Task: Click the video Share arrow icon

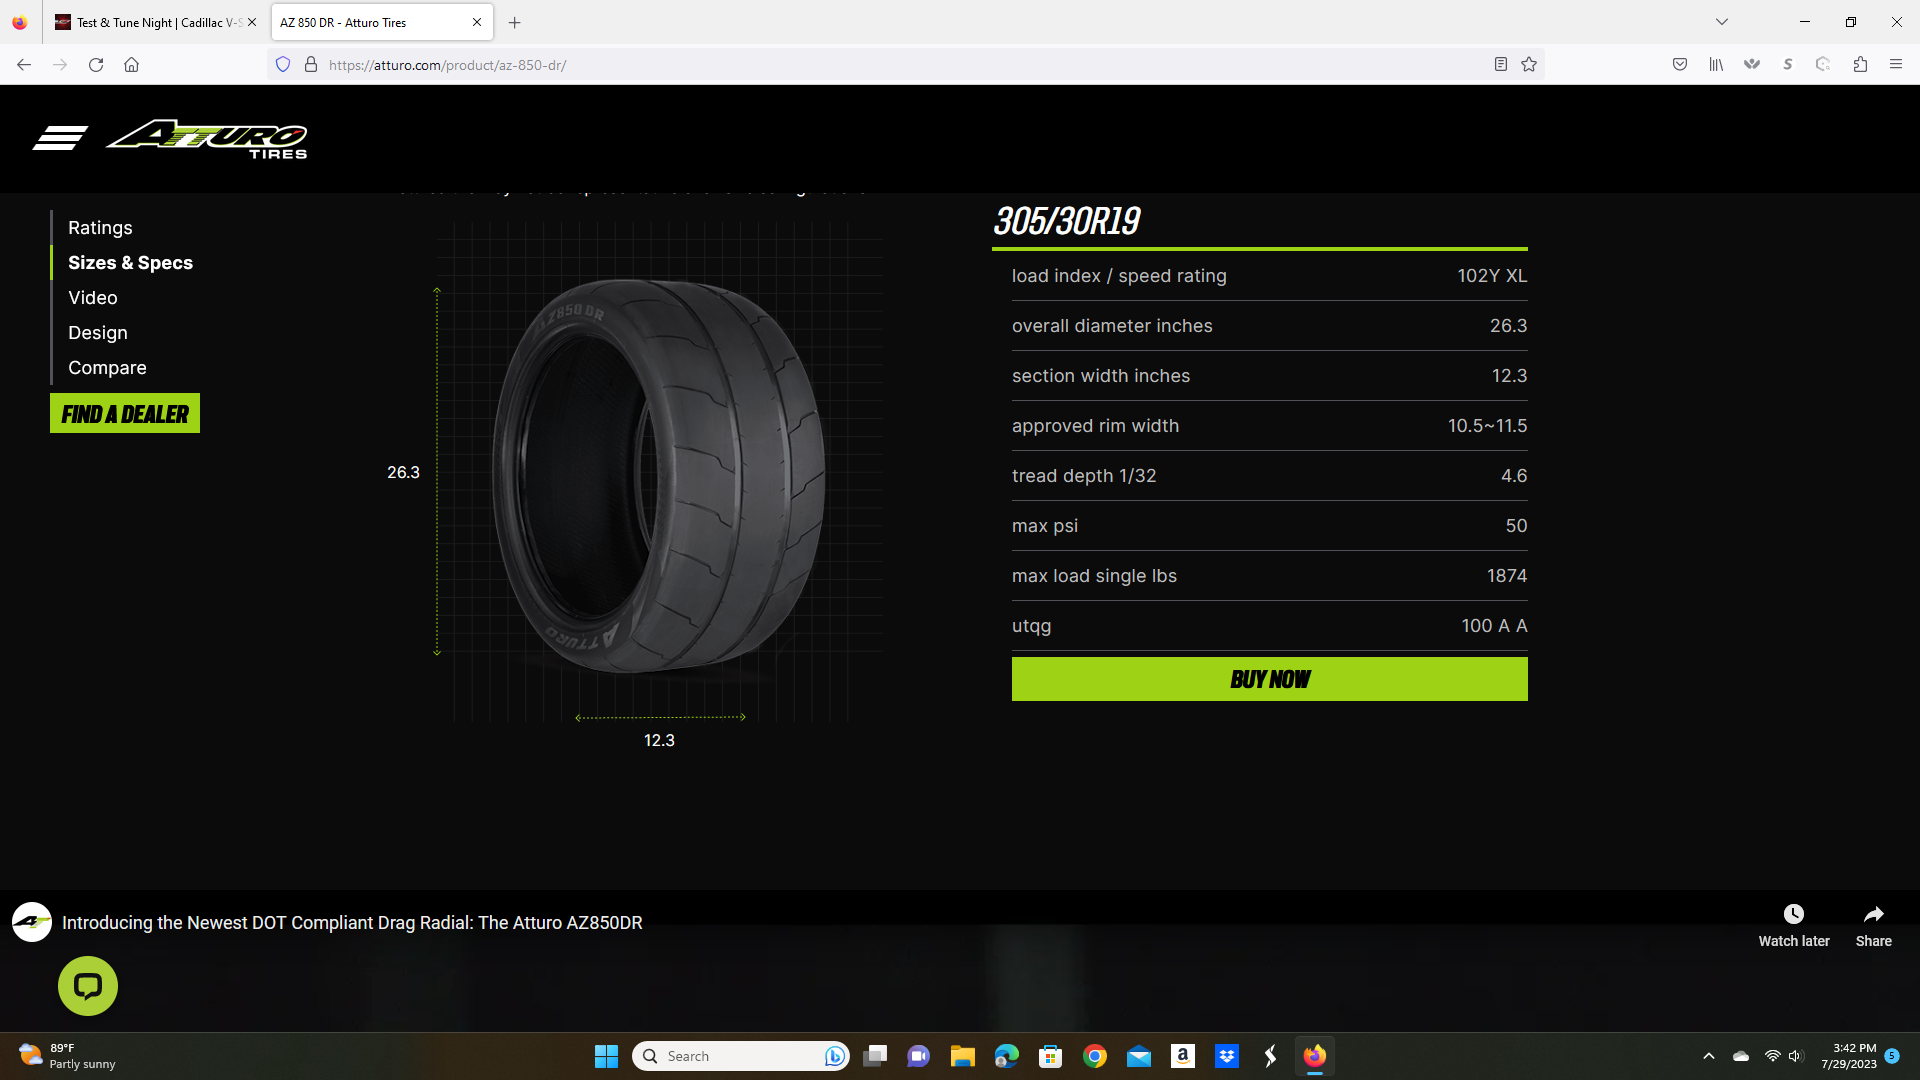Action: click(x=1873, y=914)
